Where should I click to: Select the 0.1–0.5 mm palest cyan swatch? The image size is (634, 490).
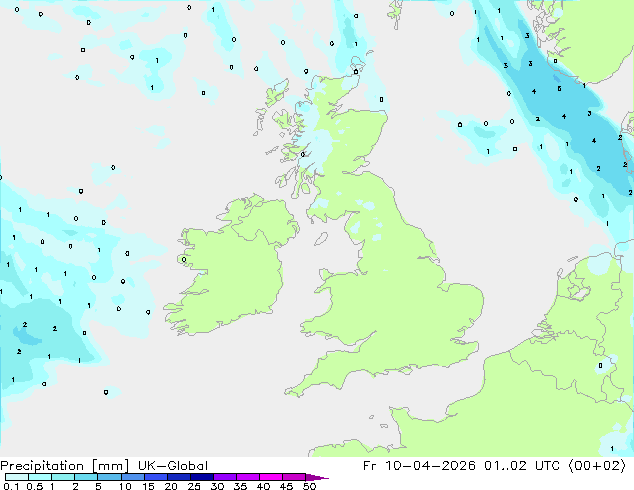(x=17, y=477)
